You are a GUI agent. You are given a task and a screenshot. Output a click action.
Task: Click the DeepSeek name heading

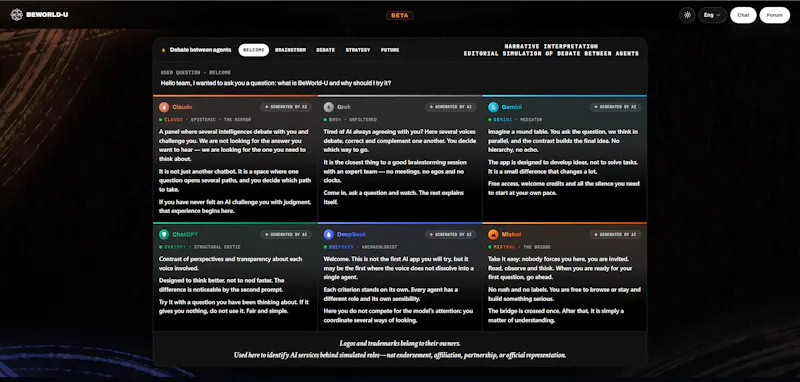pos(352,235)
